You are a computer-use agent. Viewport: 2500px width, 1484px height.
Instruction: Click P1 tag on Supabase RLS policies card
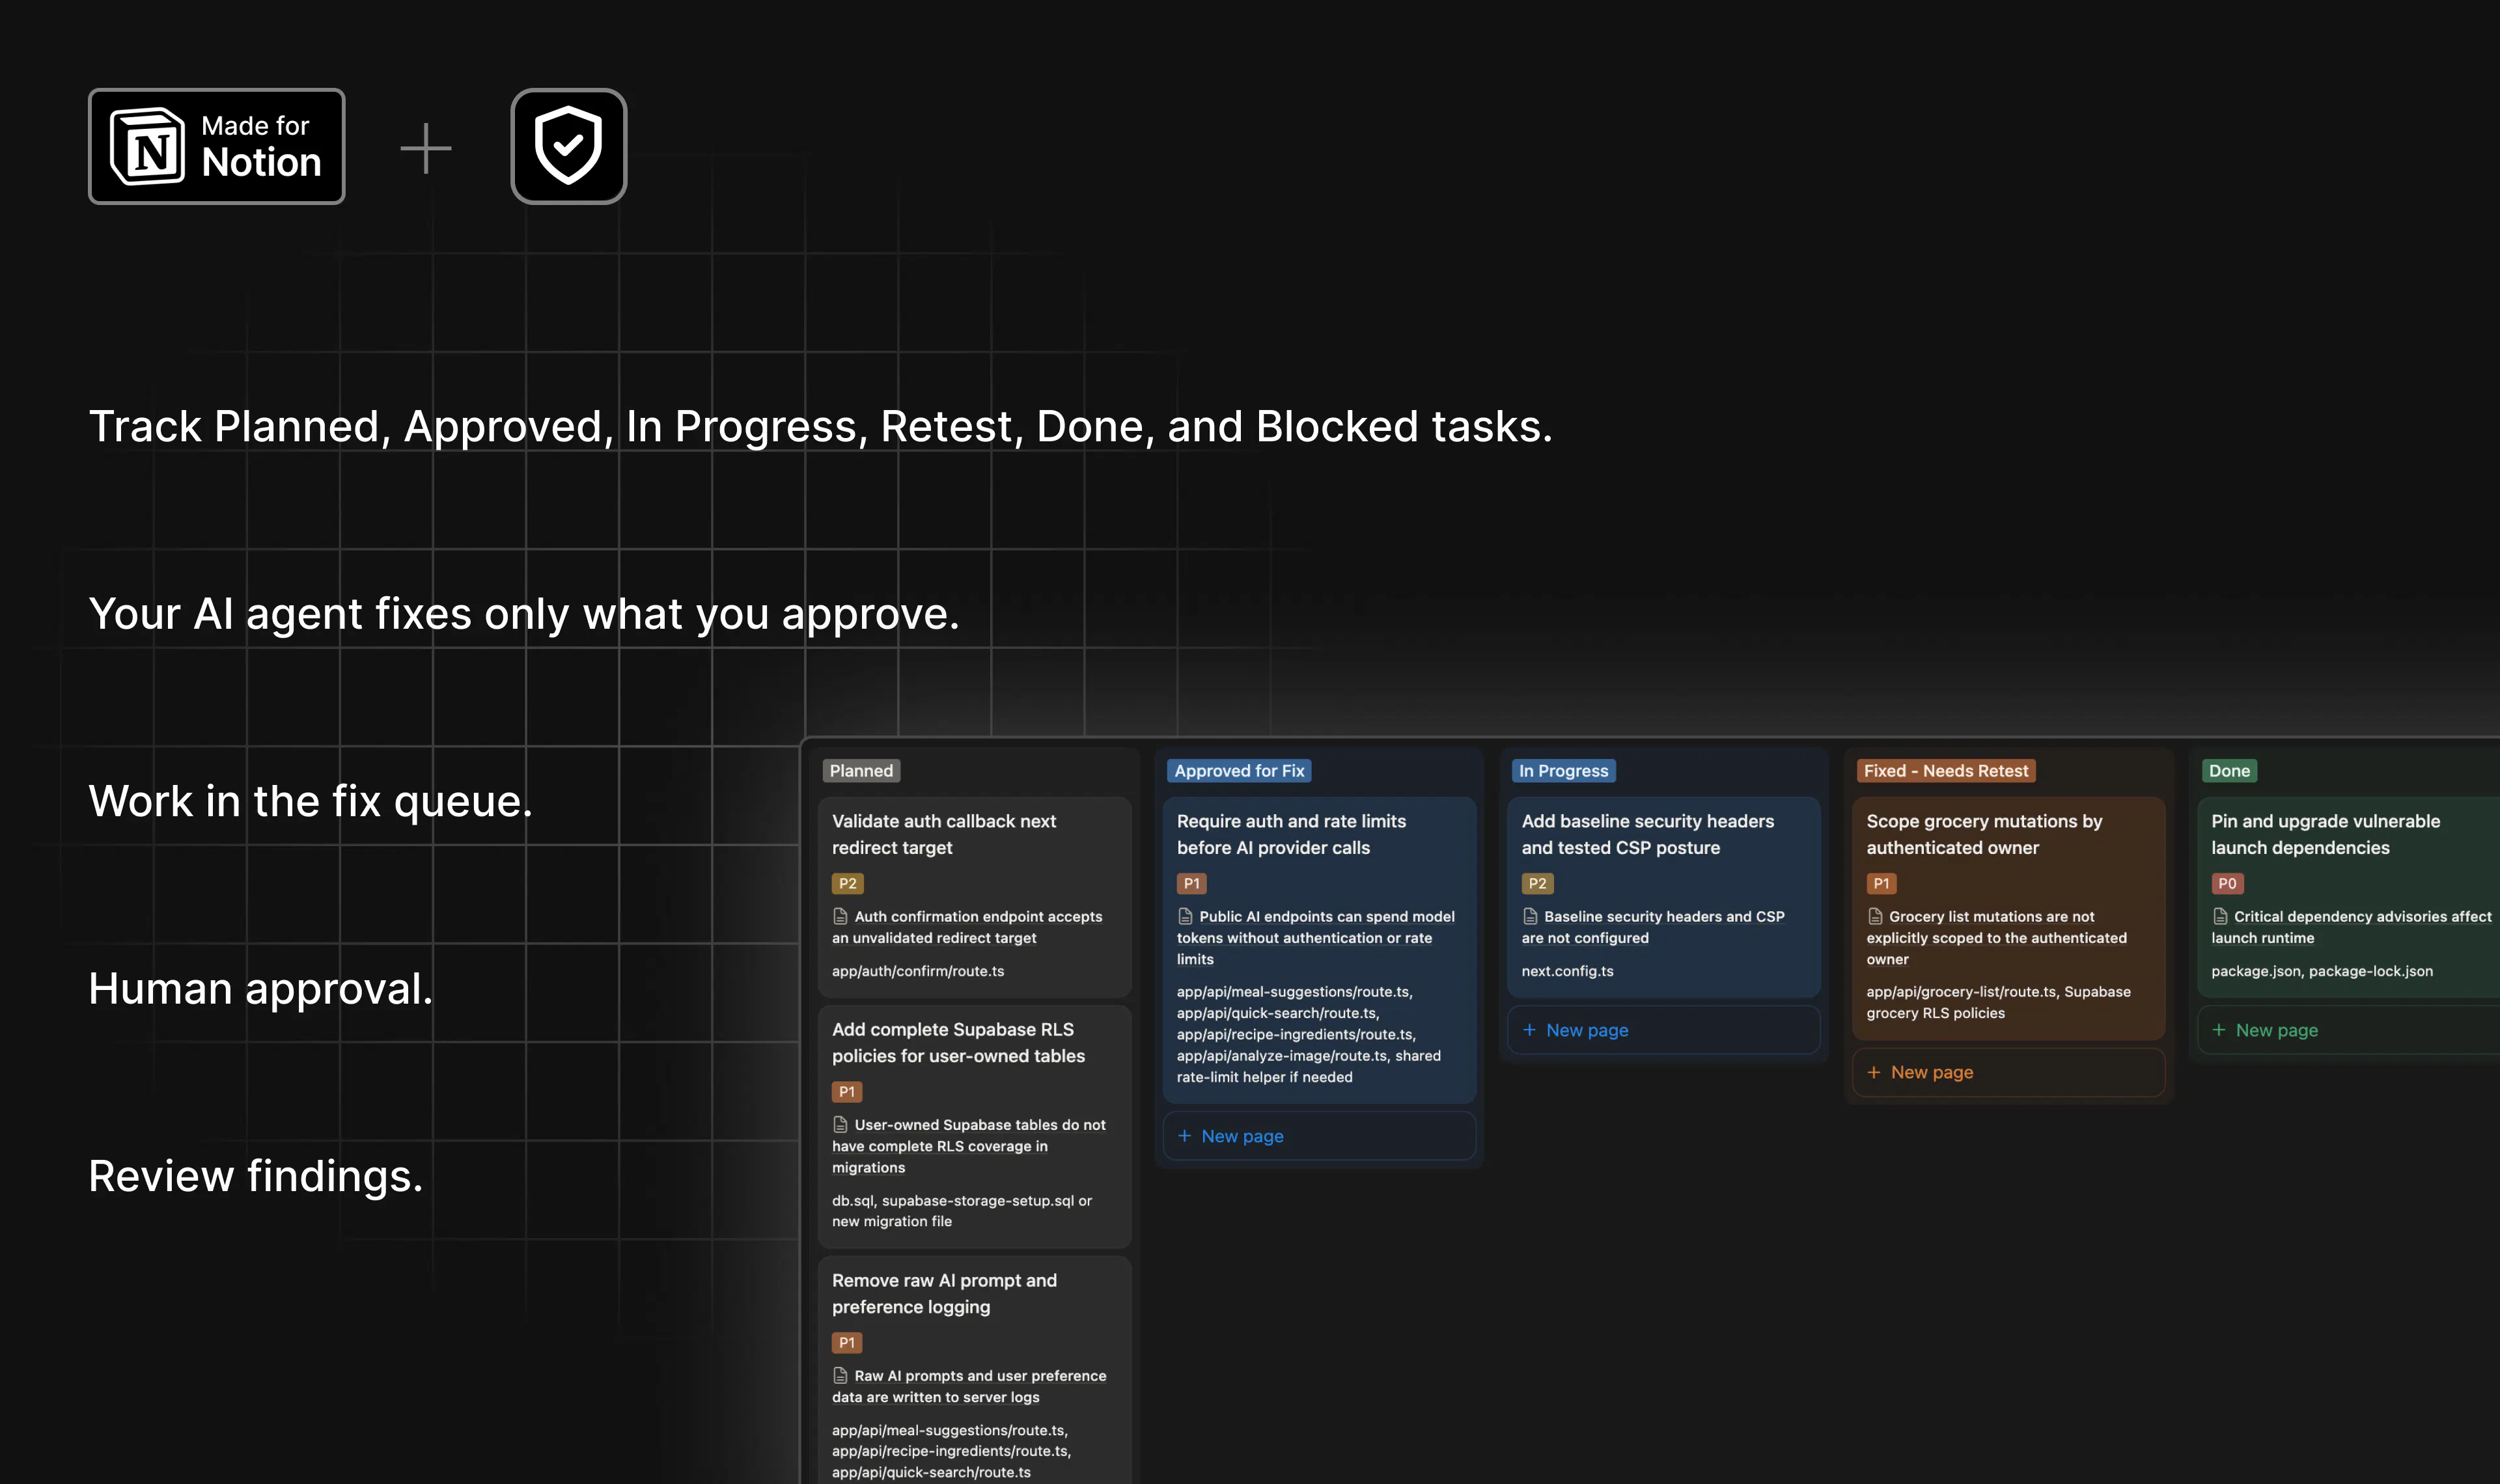point(846,1092)
